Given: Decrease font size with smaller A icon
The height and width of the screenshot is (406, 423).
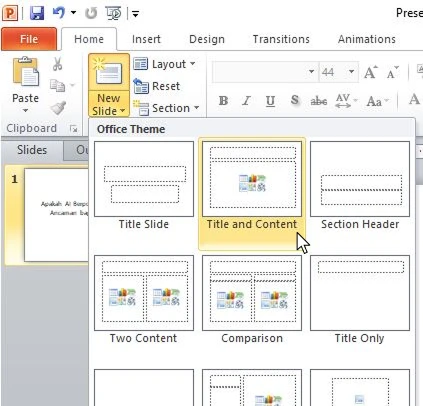Looking at the screenshot, I should pyautogui.click(x=392, y=72).
